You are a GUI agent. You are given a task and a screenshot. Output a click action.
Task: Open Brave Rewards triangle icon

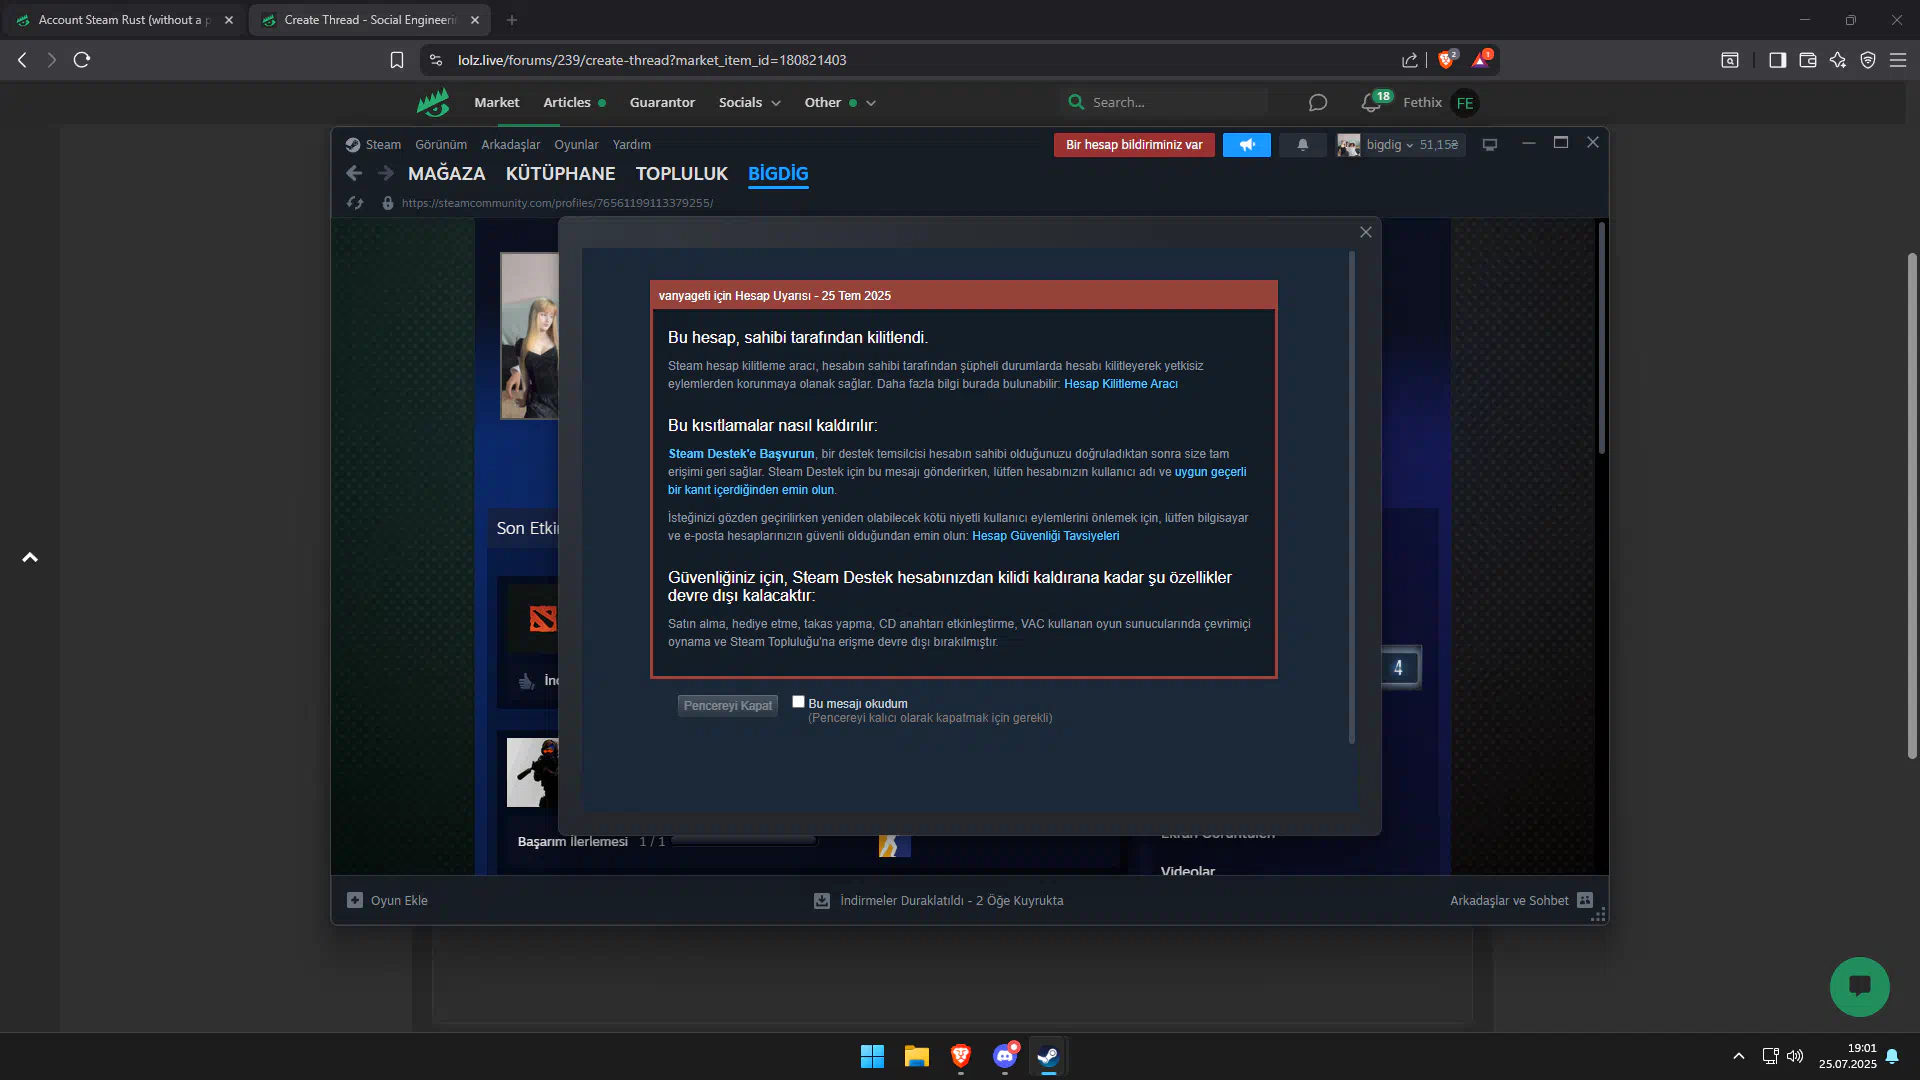point(1481,60)
